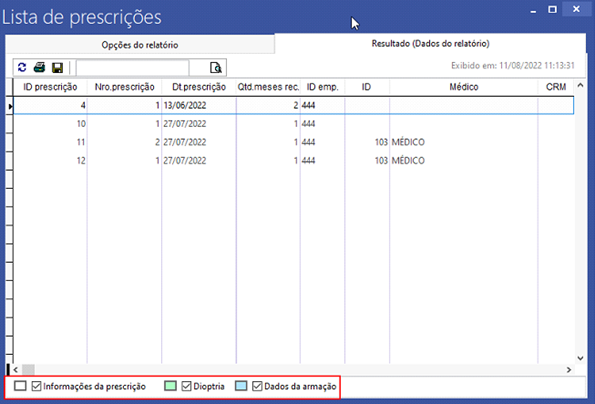This screenshot has height=404, width=595.
Task: Toggle the Dioptria checkbox
Action: point(186,386)
